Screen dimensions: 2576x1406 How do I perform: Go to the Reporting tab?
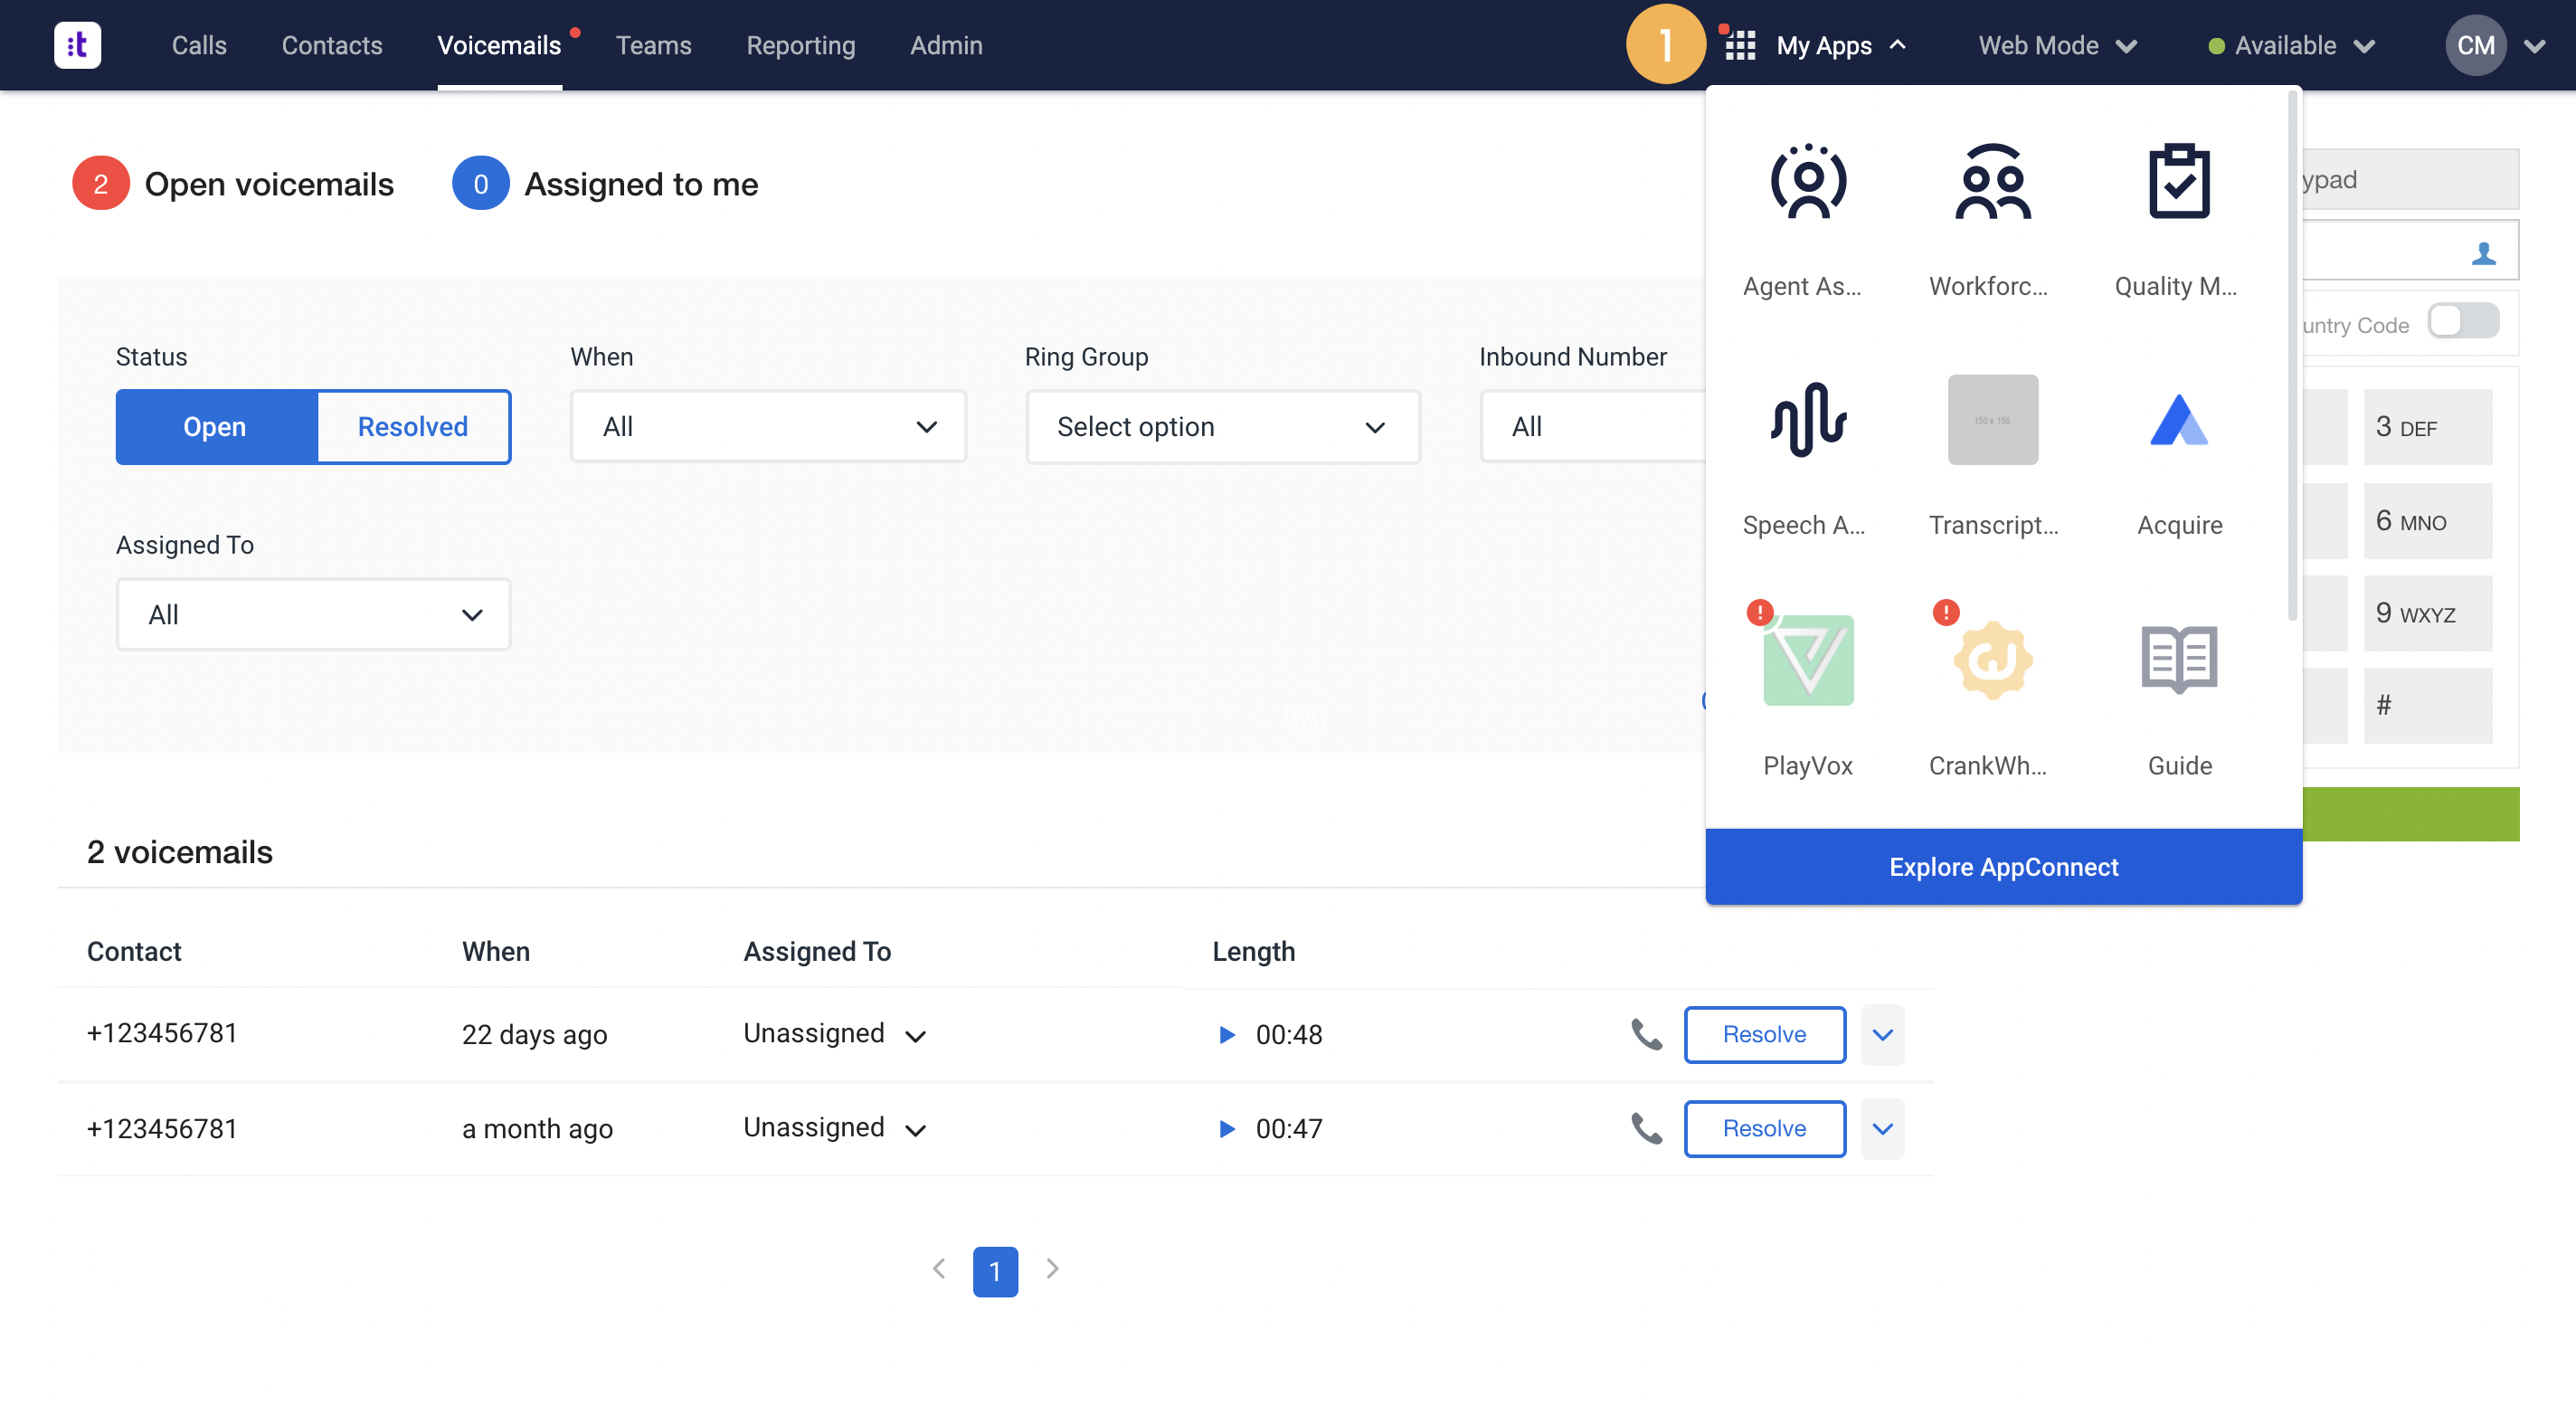coord(800,46)
